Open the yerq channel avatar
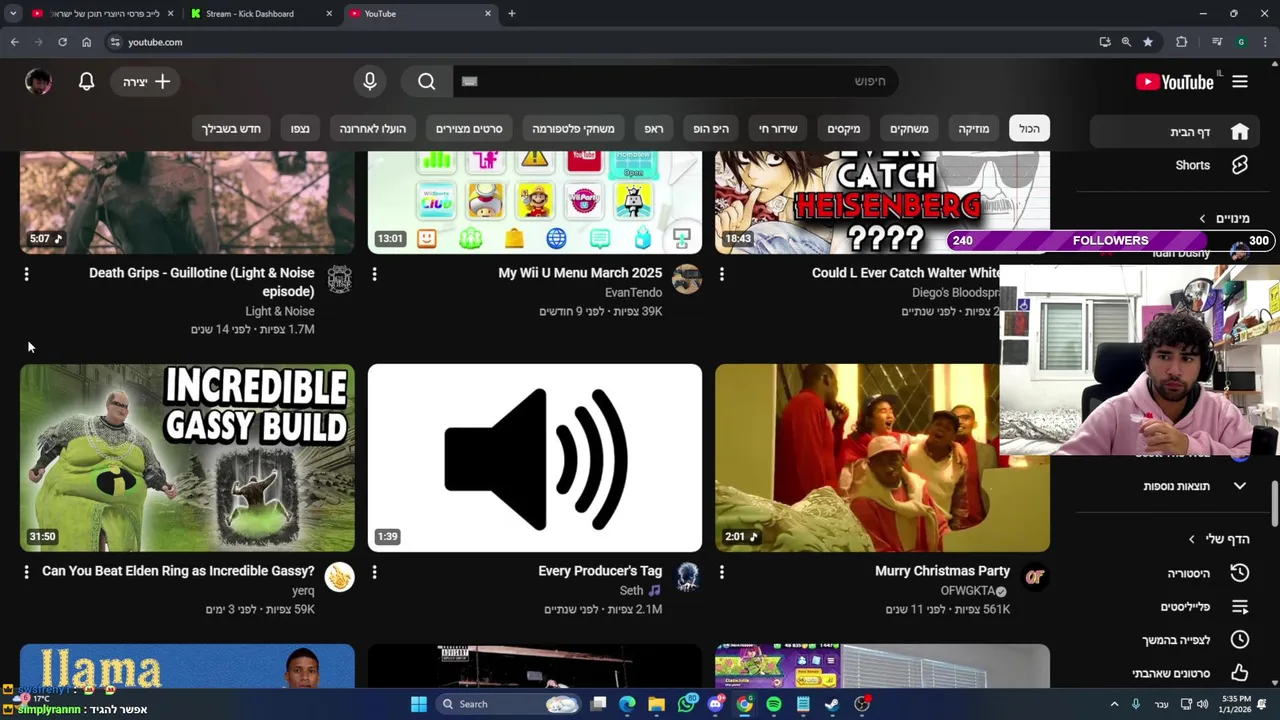The width and height of the screenshot is (1280, 720). (340, 578)
